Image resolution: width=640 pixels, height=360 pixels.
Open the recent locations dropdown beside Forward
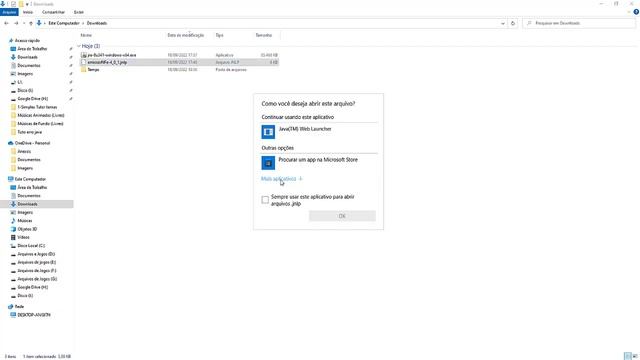[x=24, y=23]
